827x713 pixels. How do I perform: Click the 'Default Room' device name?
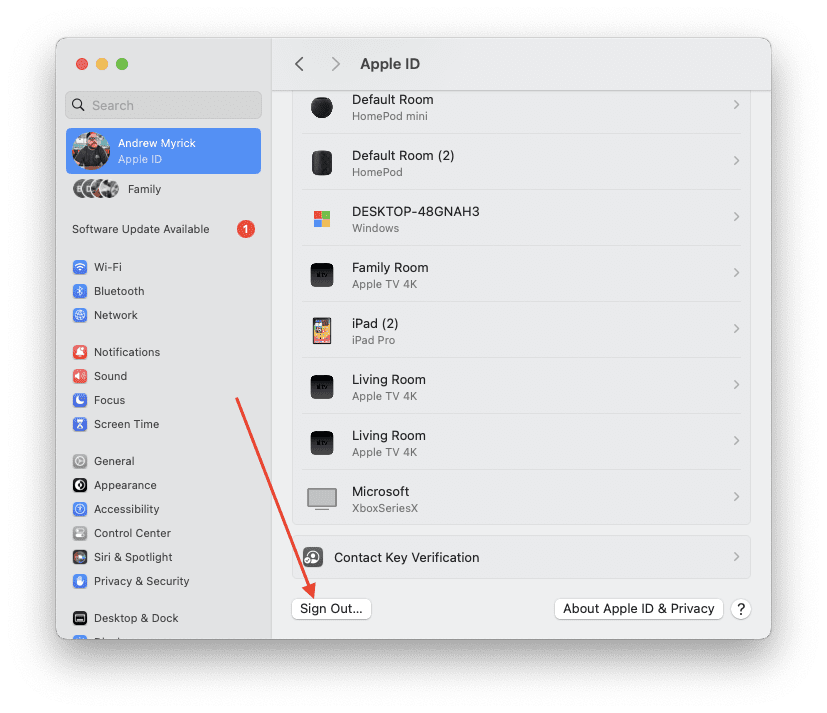point(392,100)
